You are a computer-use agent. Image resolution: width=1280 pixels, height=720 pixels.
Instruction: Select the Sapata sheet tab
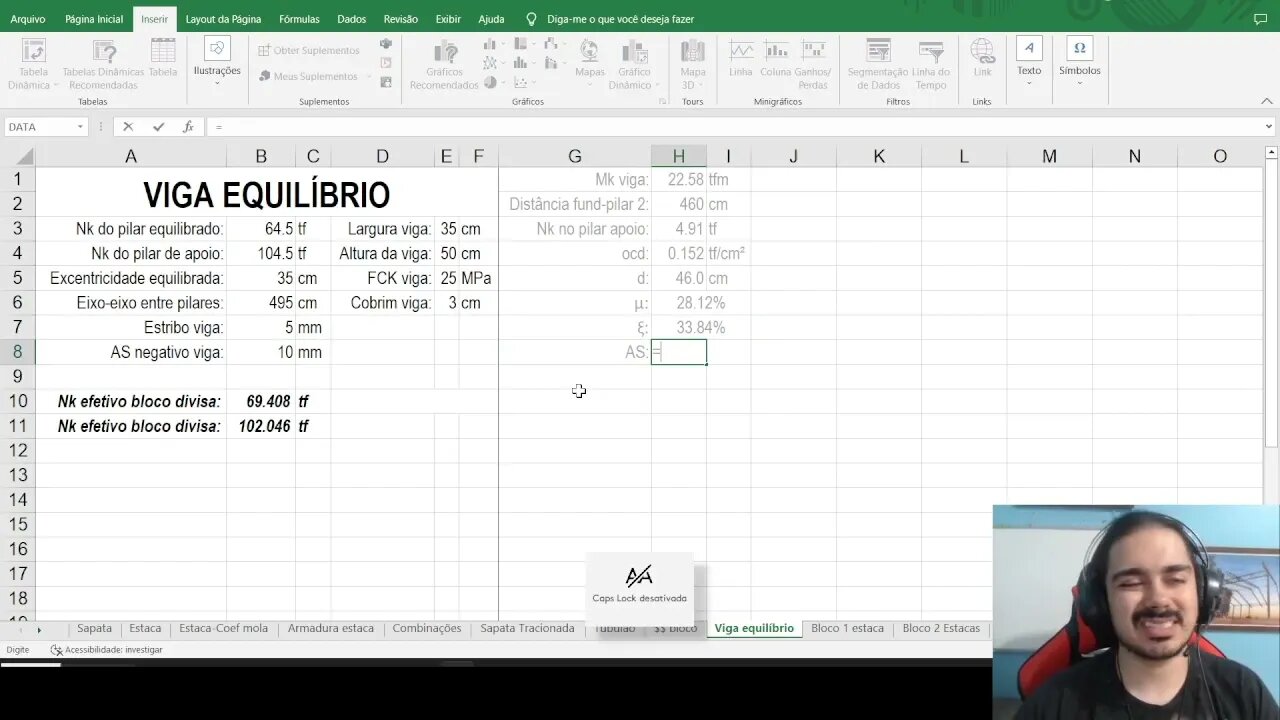[94, 628]
